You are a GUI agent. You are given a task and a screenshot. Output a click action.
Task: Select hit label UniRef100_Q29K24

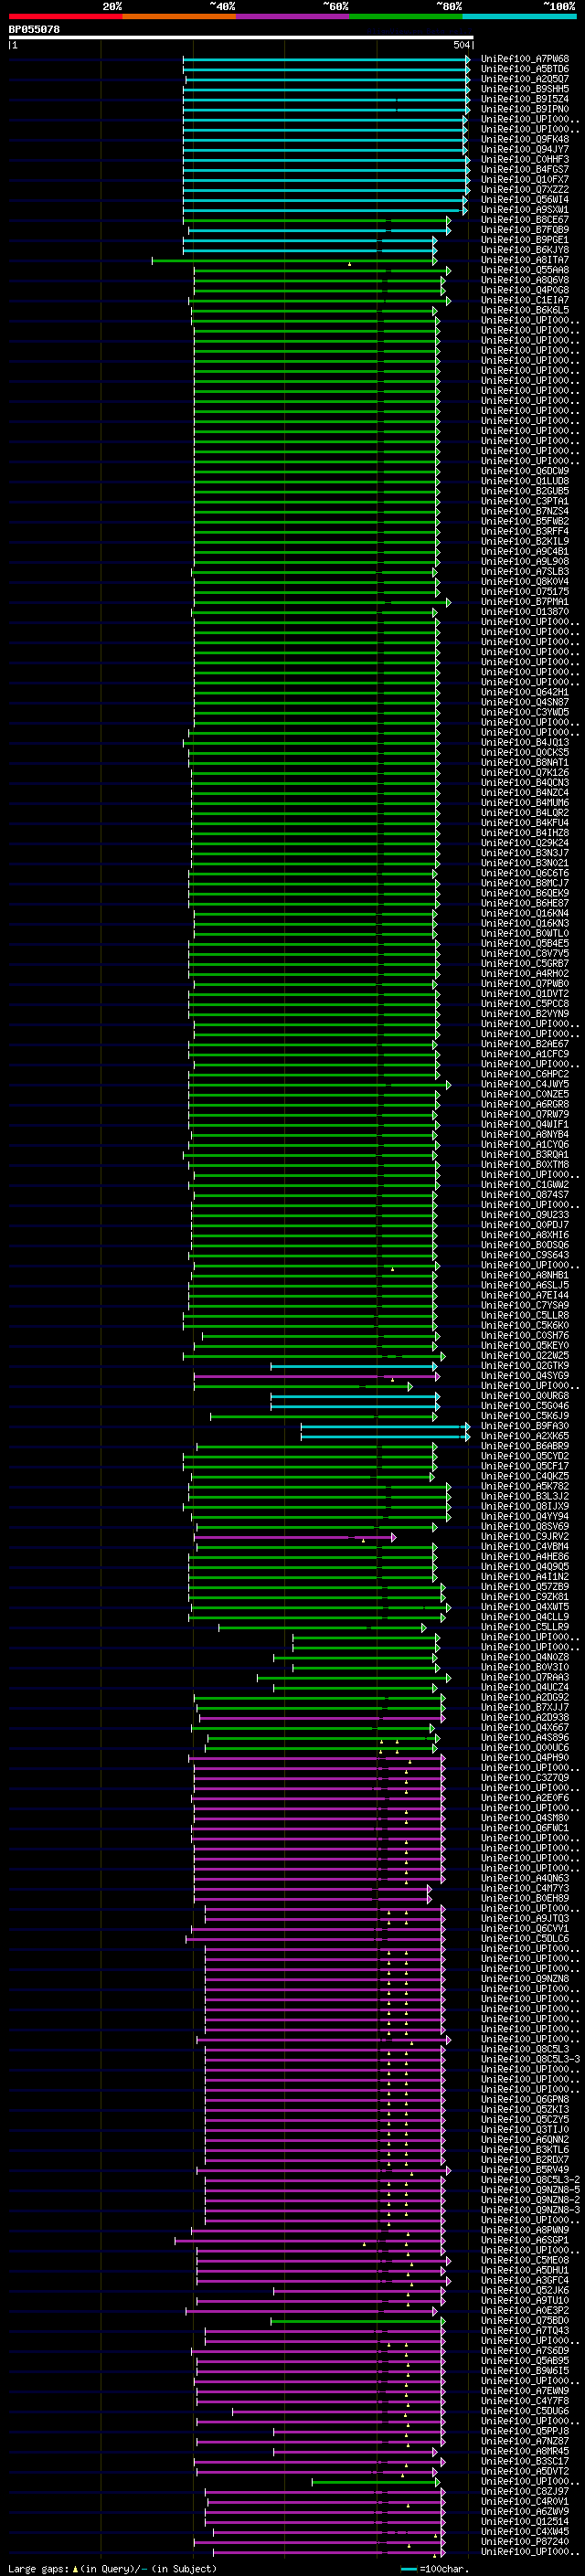pyautogui.click(x=525, y=843)
